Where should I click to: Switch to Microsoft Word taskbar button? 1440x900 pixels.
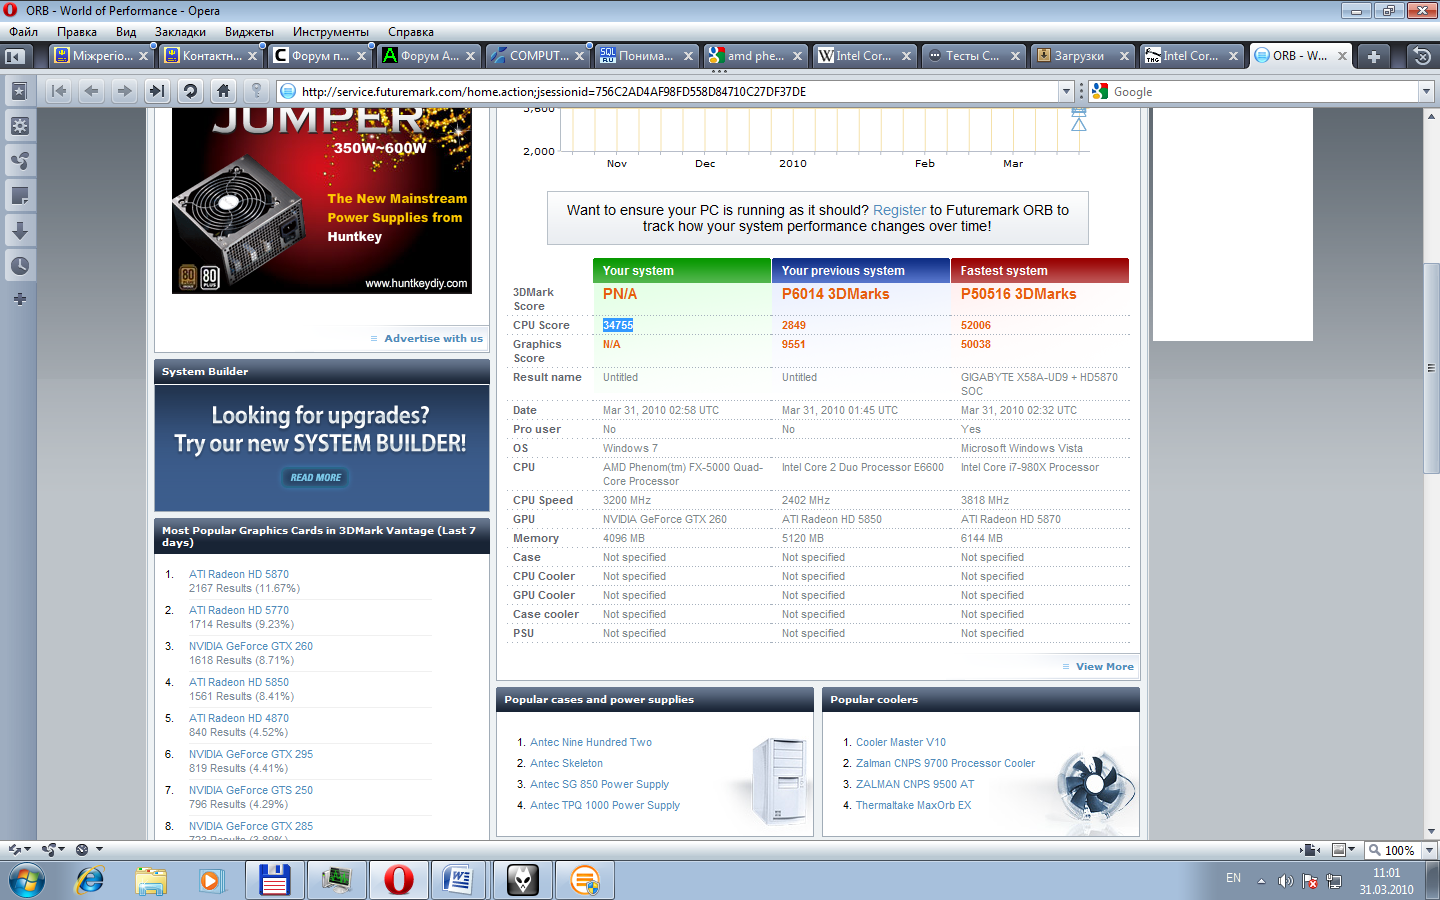[x=458, y=880]
